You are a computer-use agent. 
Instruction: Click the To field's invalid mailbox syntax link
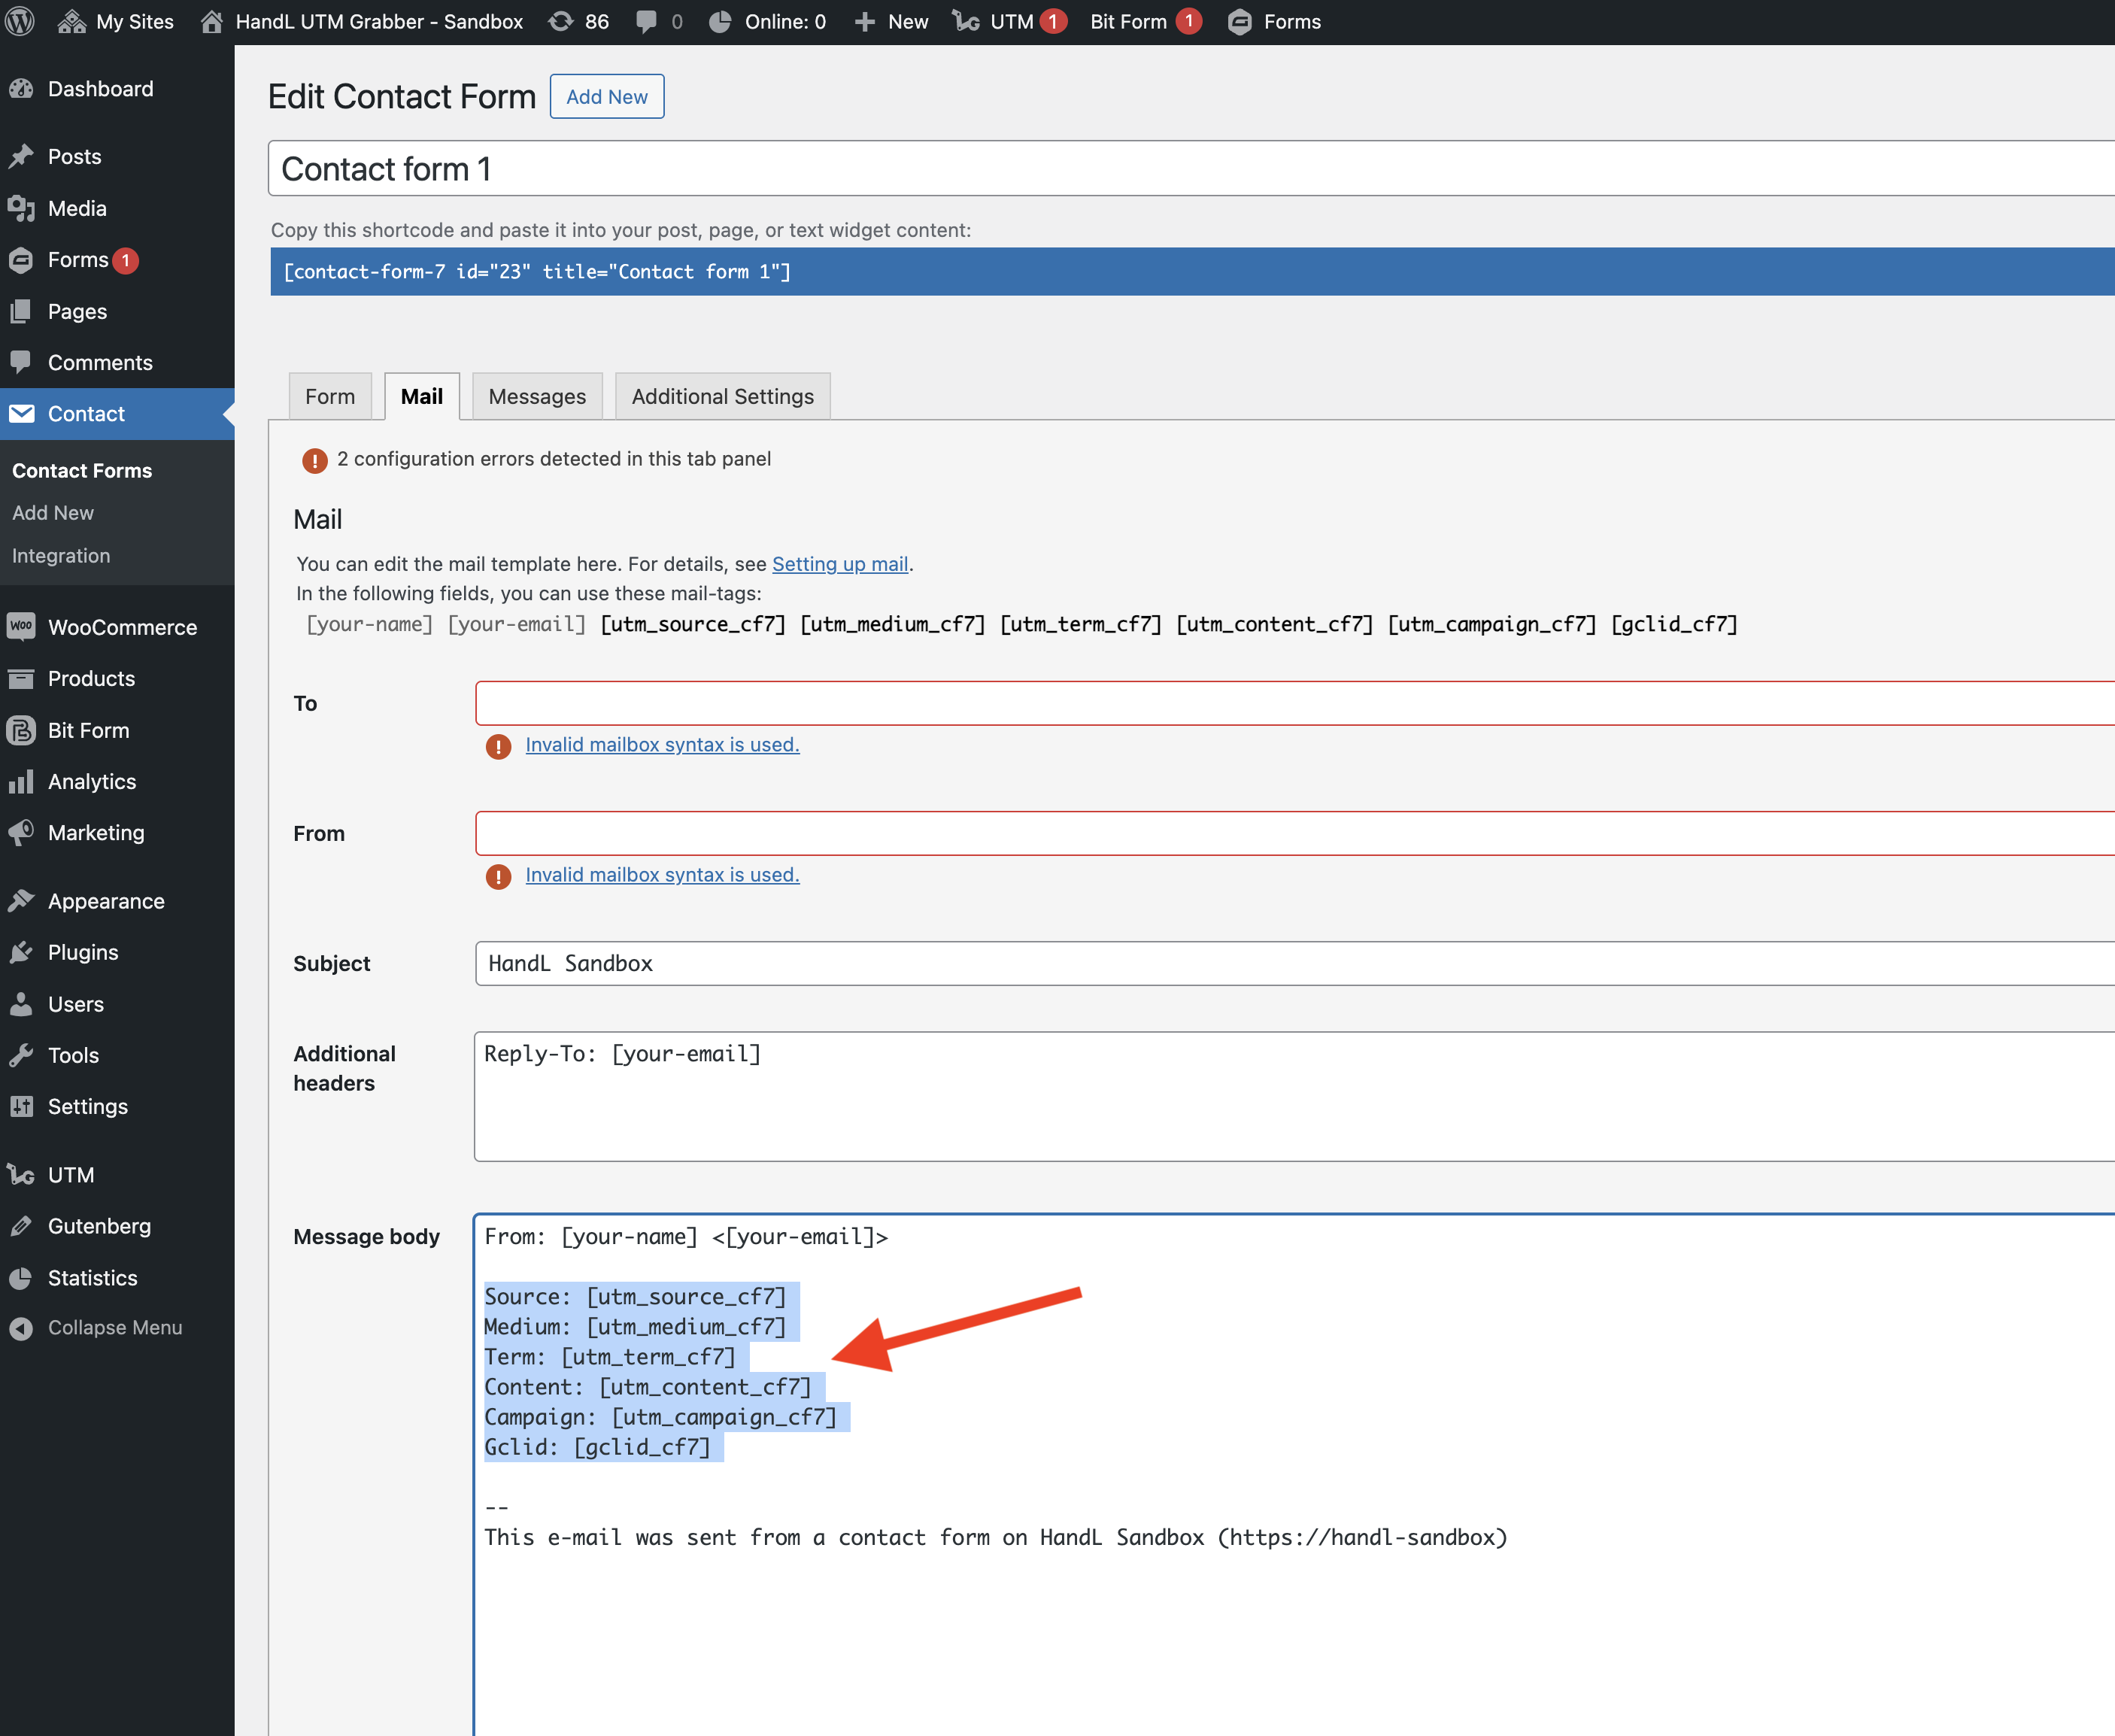pos(662,744)
